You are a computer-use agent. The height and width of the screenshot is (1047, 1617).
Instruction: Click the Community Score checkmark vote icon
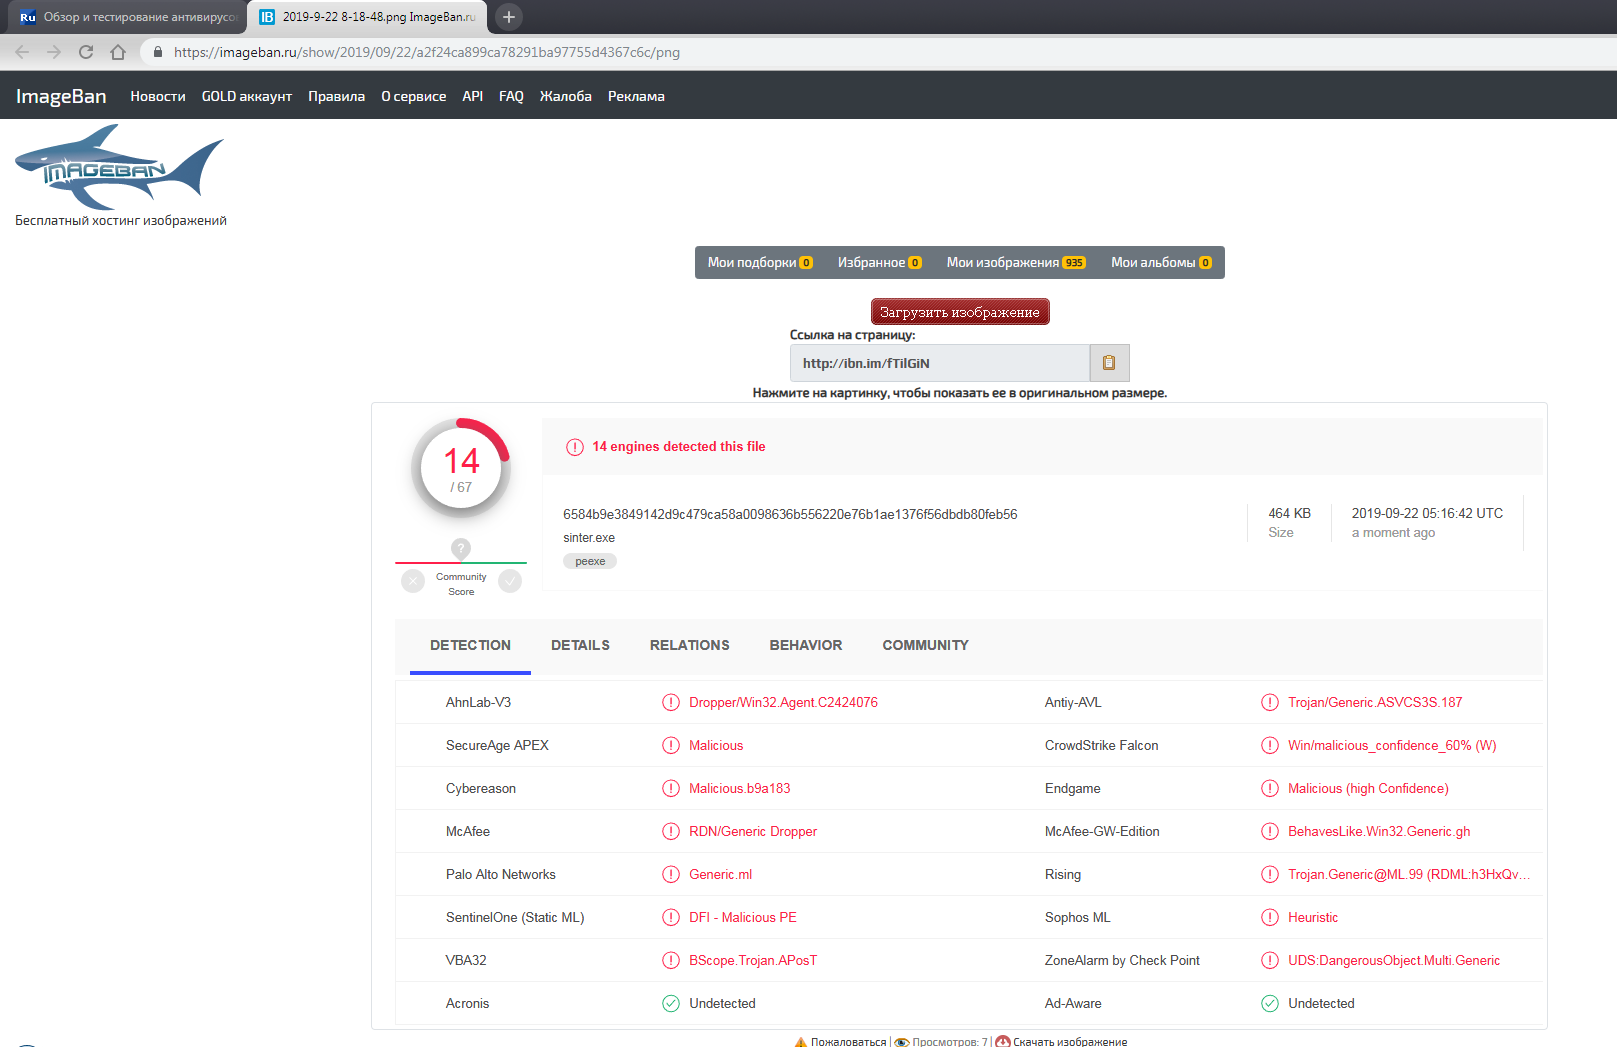(510, 581)
